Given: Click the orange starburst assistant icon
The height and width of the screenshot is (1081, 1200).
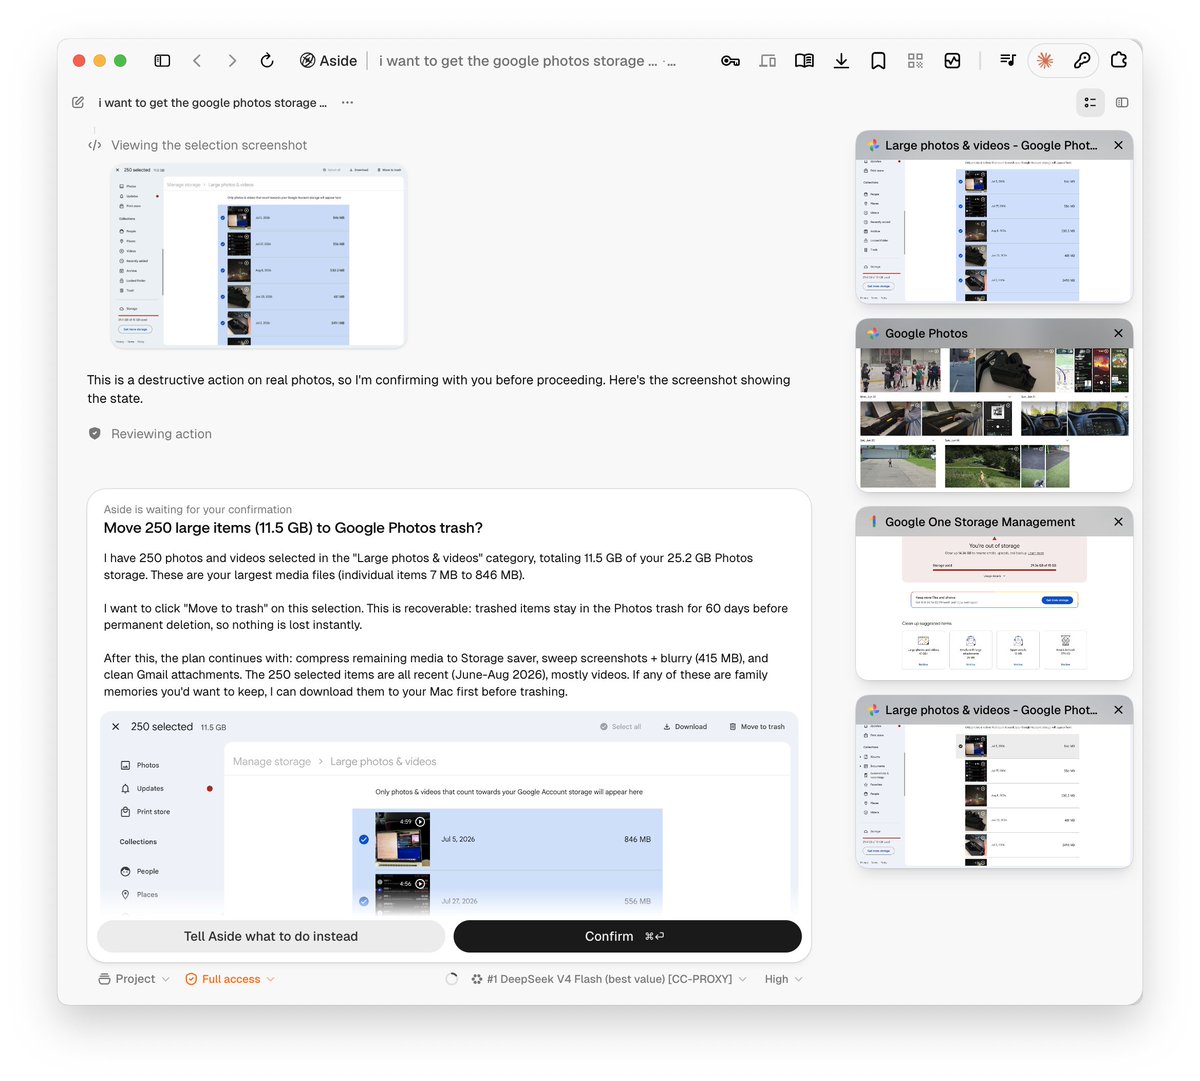Looking at the screenshot, I should point(1045,61).
